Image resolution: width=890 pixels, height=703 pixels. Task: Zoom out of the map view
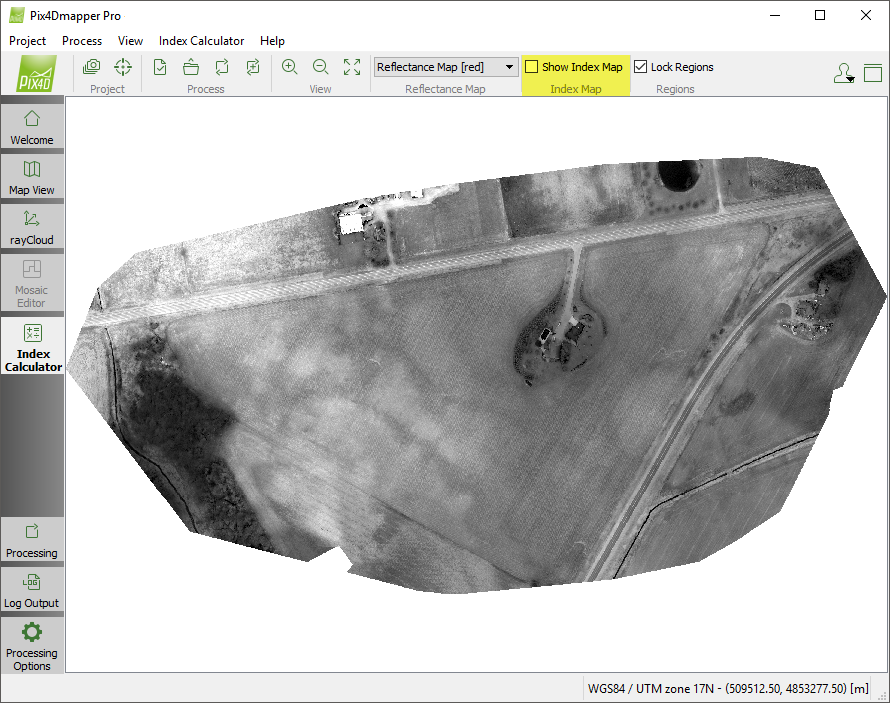coord(321,67)
